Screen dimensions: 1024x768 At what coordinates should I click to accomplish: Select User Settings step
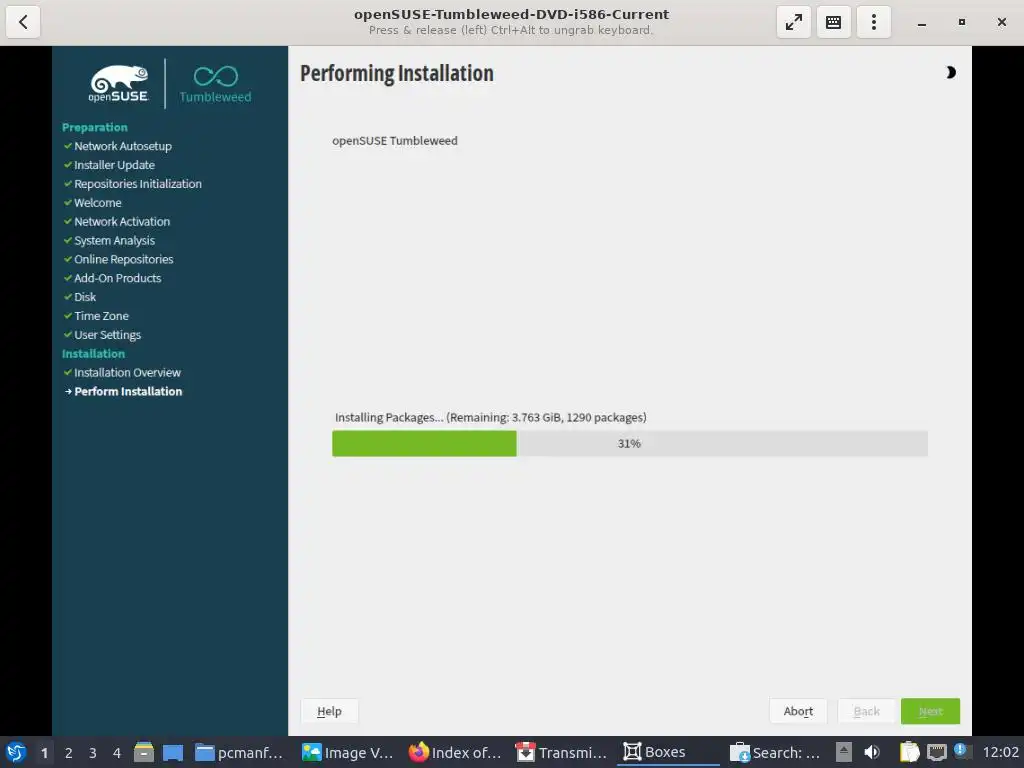click(x=107, y=335)
